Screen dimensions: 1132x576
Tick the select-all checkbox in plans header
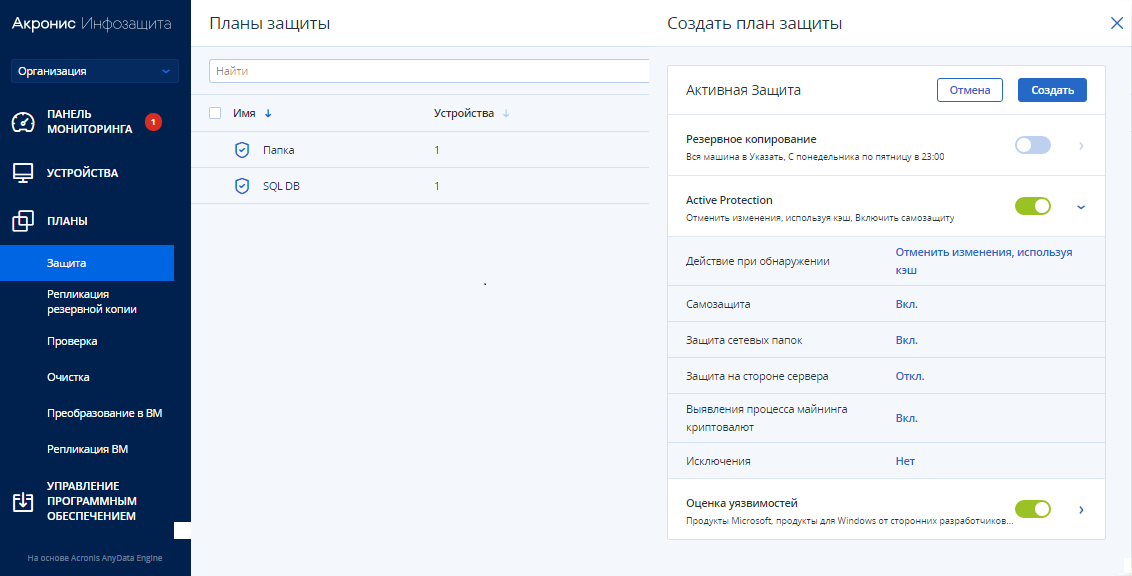(x=215, y=113)
